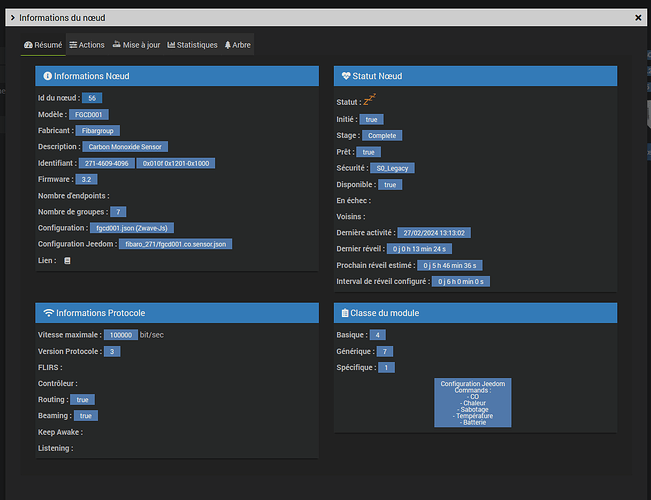Click the security value S0_Legacy
This screenshot has width=651, height=500.
tap(392, 168)
